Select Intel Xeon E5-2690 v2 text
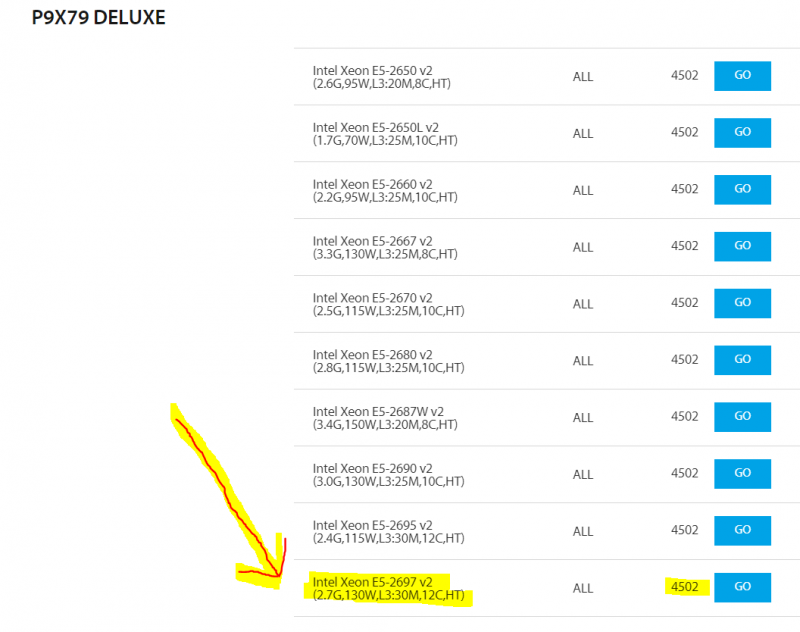 pos(372,468)
